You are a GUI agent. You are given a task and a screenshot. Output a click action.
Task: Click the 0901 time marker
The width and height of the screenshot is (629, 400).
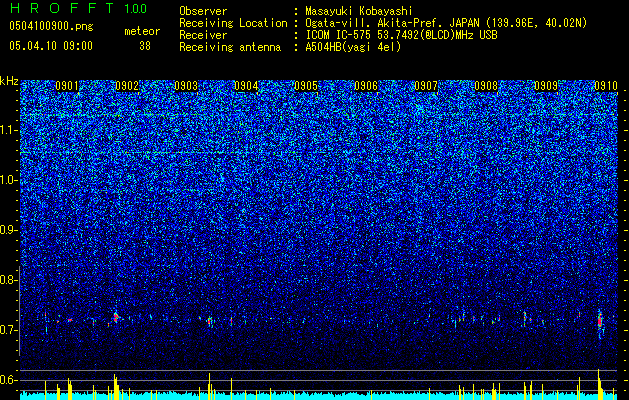(x=67, y=86)
